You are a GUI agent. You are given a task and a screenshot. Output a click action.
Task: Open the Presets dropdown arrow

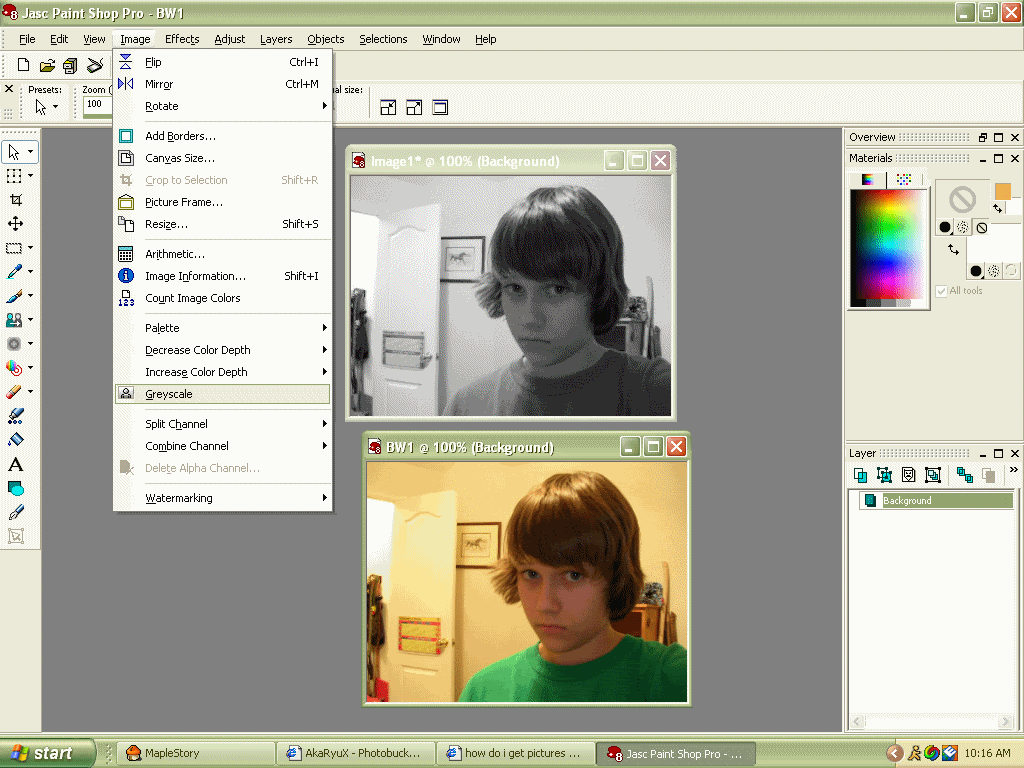tap(56, 106)
